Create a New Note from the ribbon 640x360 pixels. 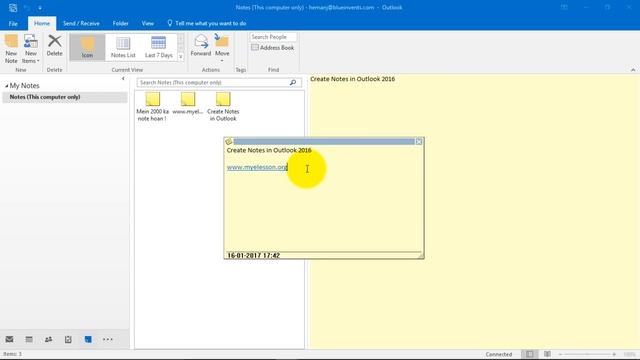pos(11,49)
